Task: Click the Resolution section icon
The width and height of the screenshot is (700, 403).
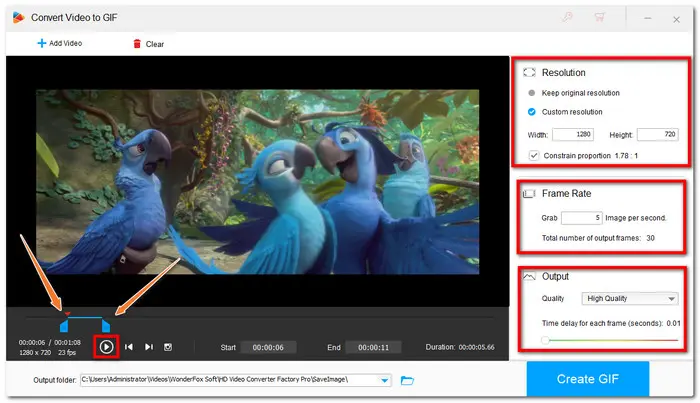Action: pos(529,72)
